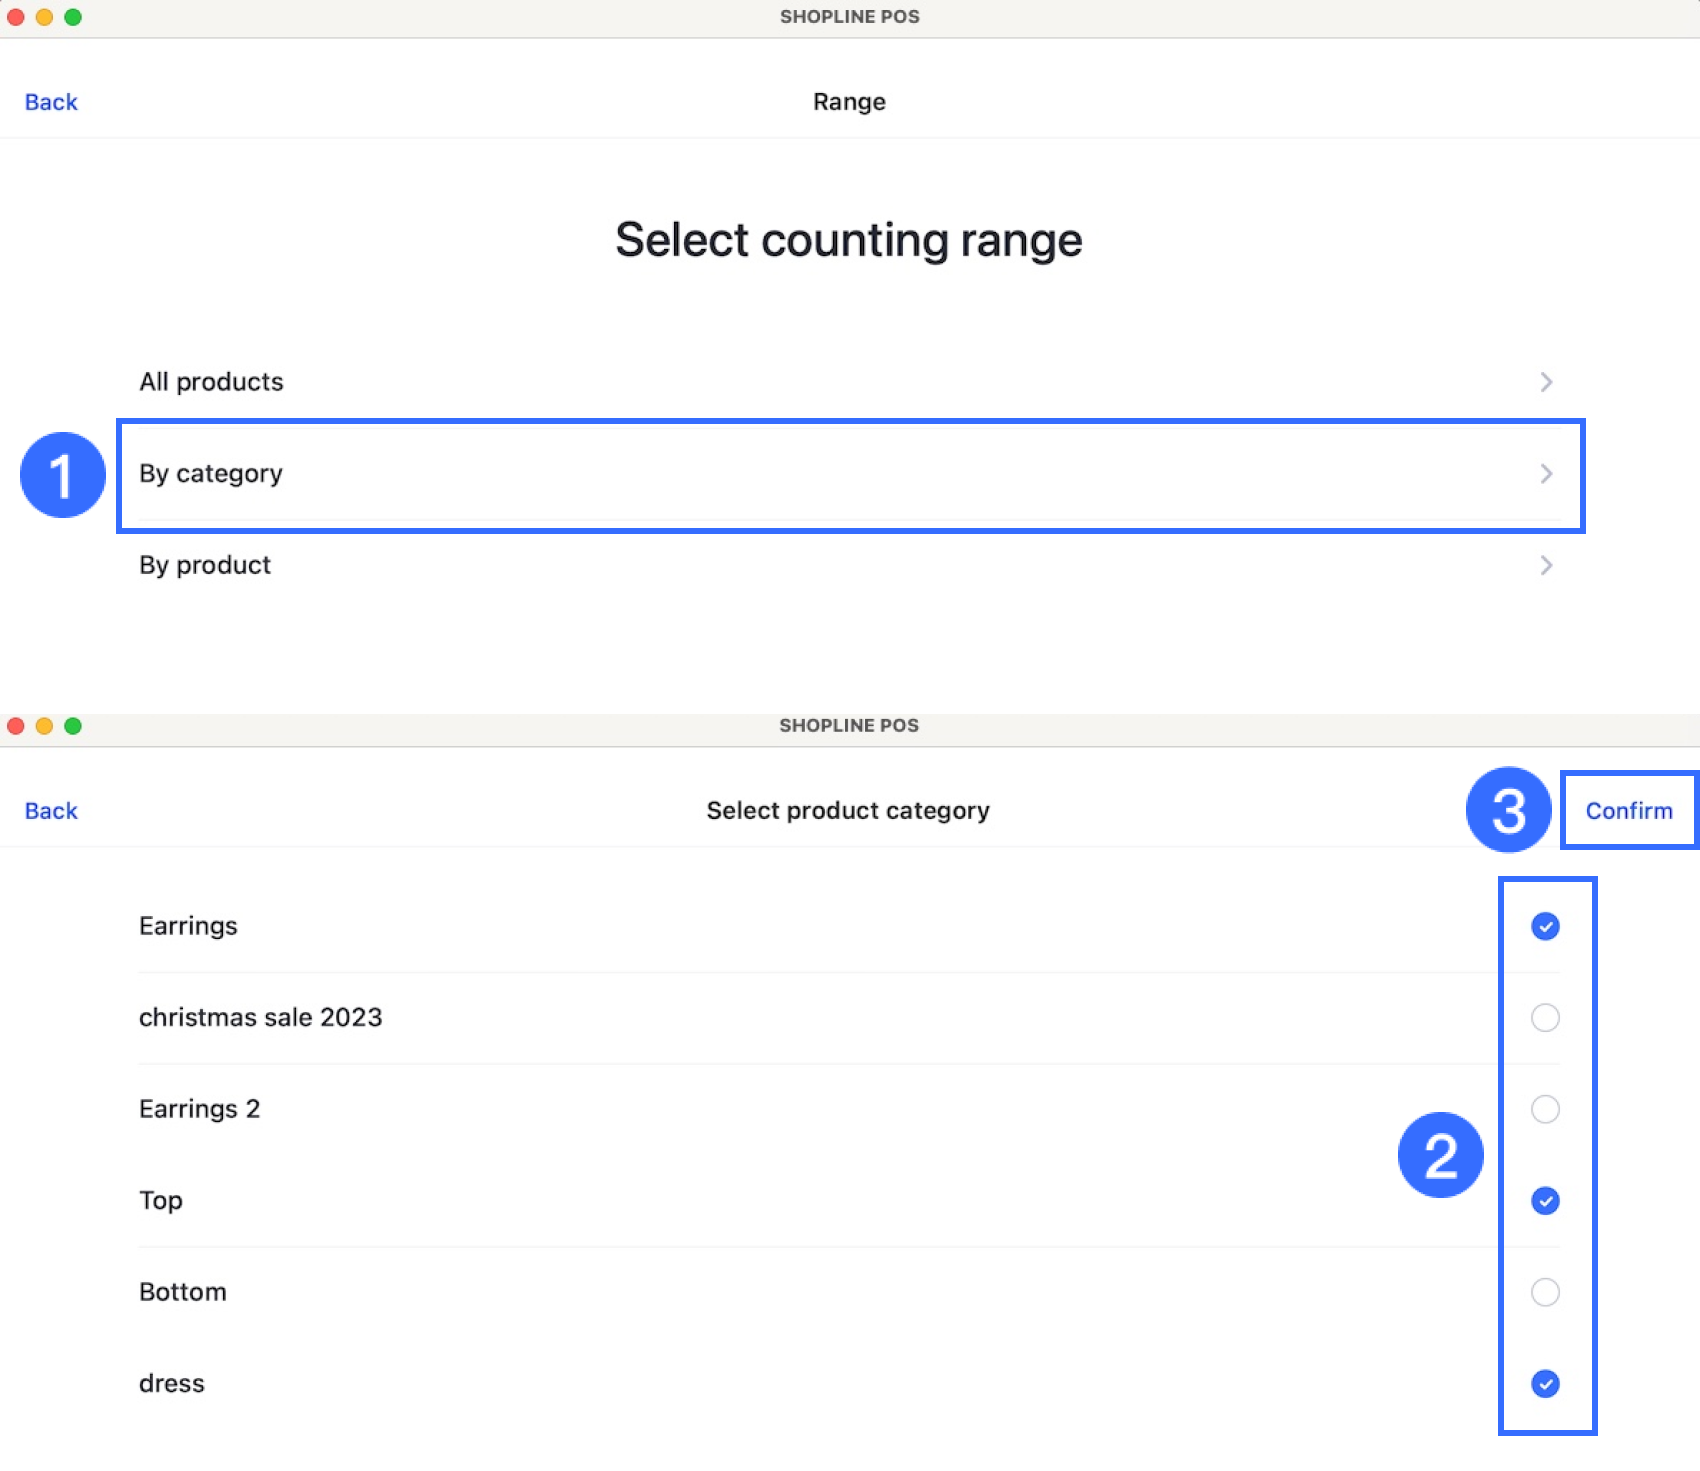Choose the All products range label
Screen dimensions: 1700x1471
click(x=211, y=382)
